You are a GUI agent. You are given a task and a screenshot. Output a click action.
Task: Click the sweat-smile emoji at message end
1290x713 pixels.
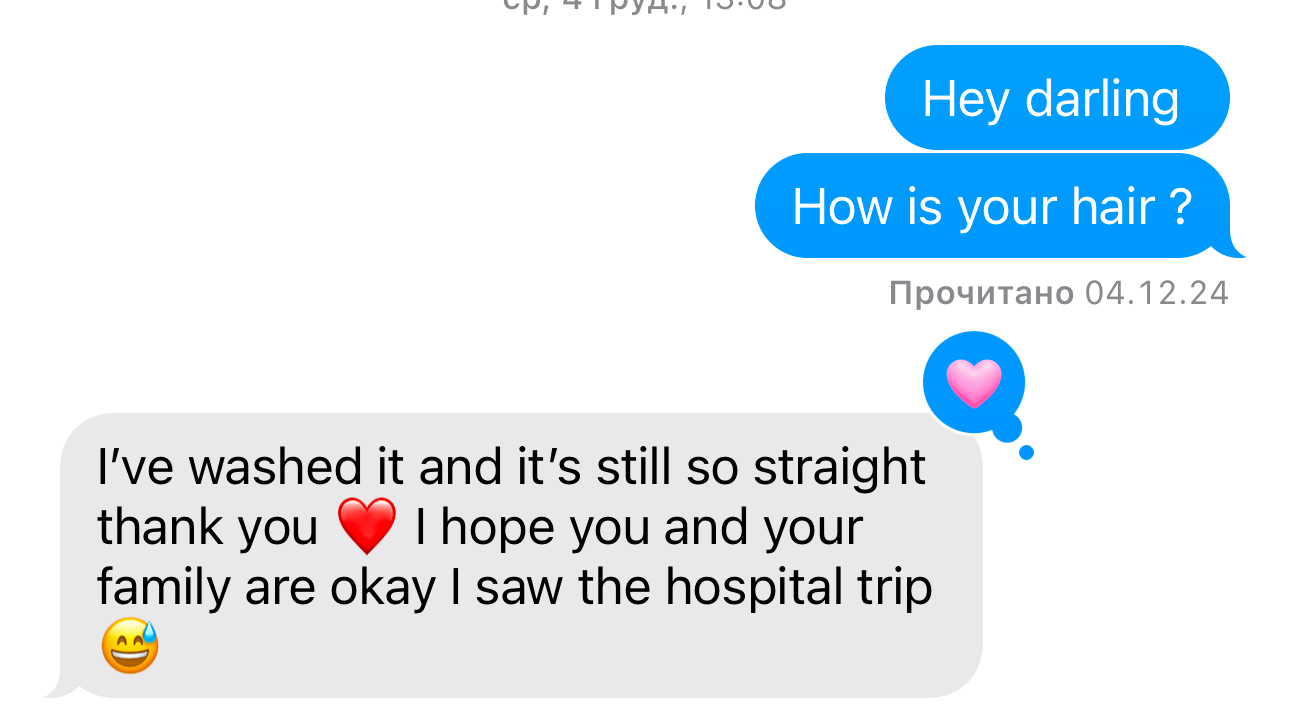tap(130, 646)
